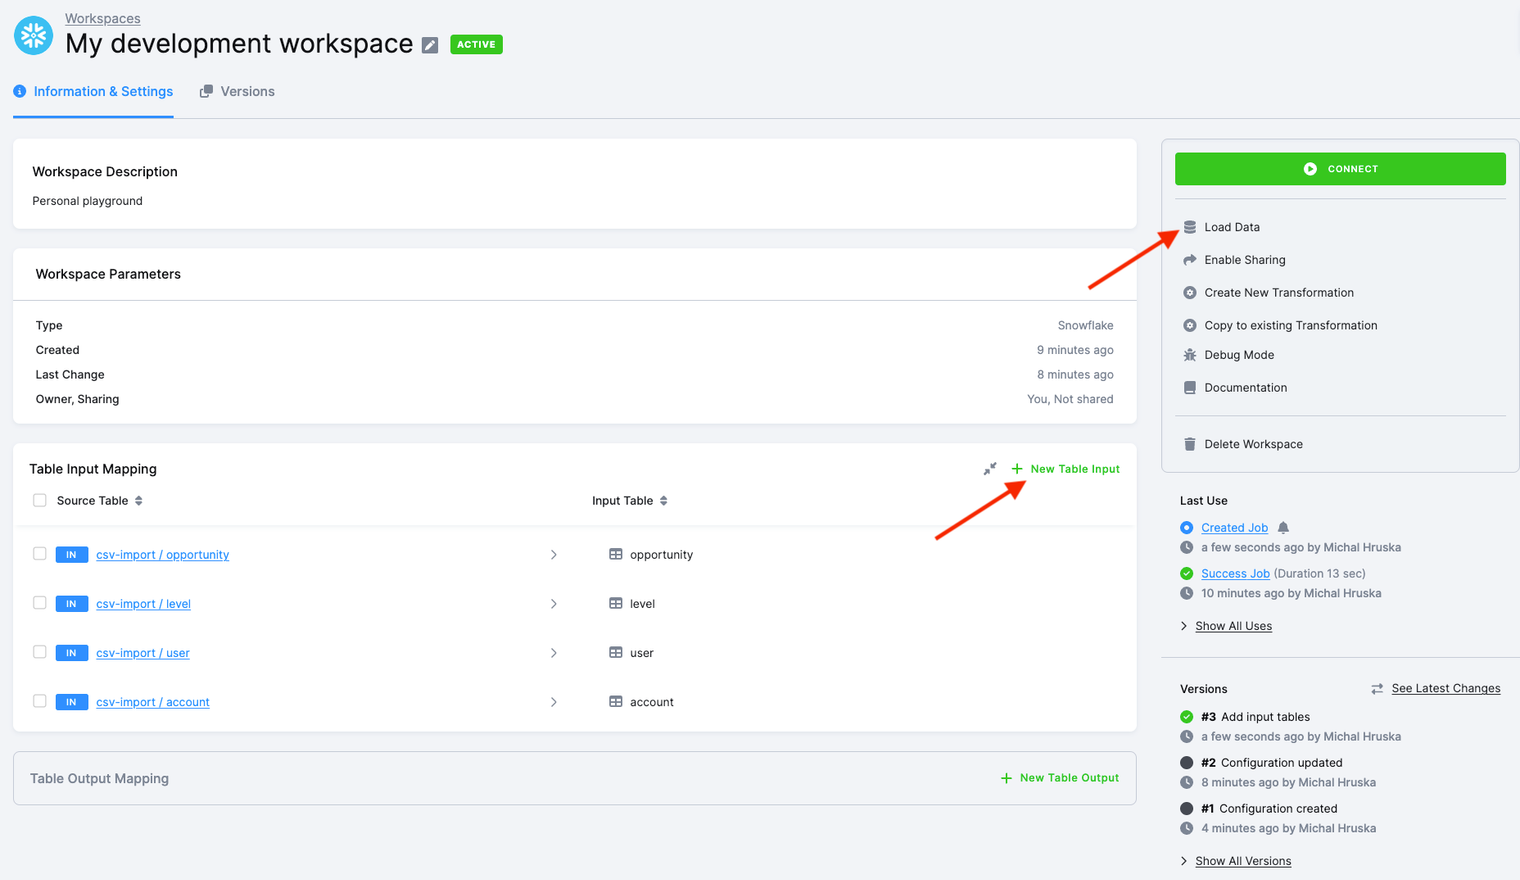
Task: Open csv-import / user link
Action: coord(143,652)
